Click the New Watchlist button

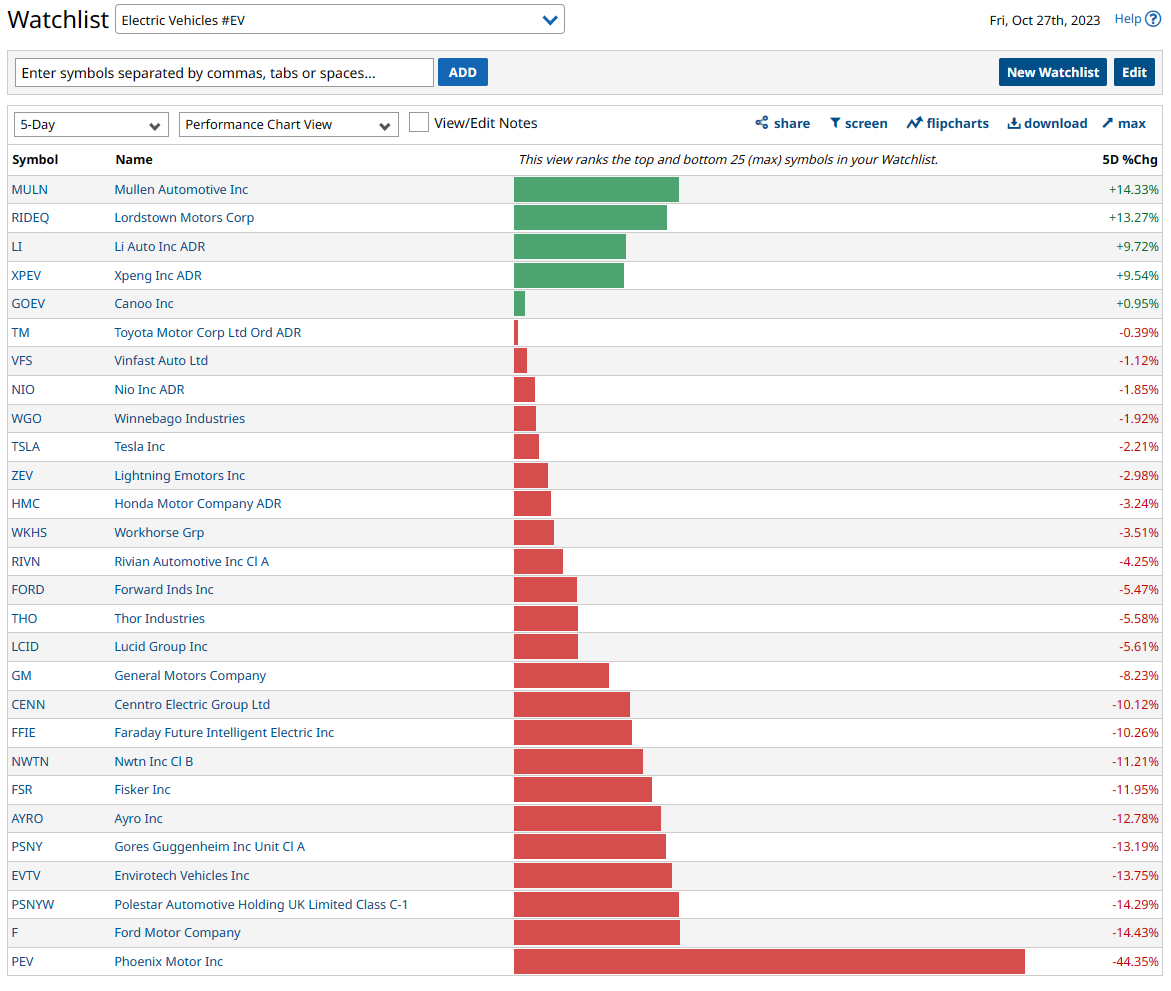coord(1052,72)
